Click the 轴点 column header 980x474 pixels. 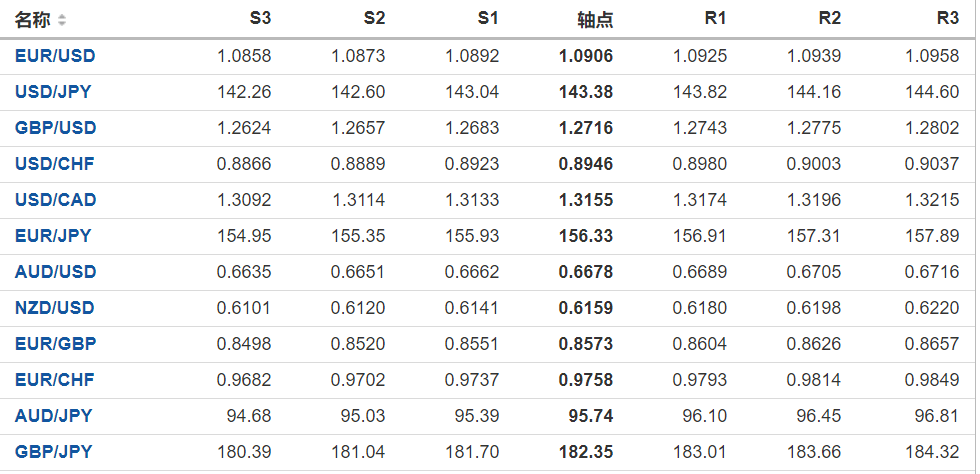point(595,20)
